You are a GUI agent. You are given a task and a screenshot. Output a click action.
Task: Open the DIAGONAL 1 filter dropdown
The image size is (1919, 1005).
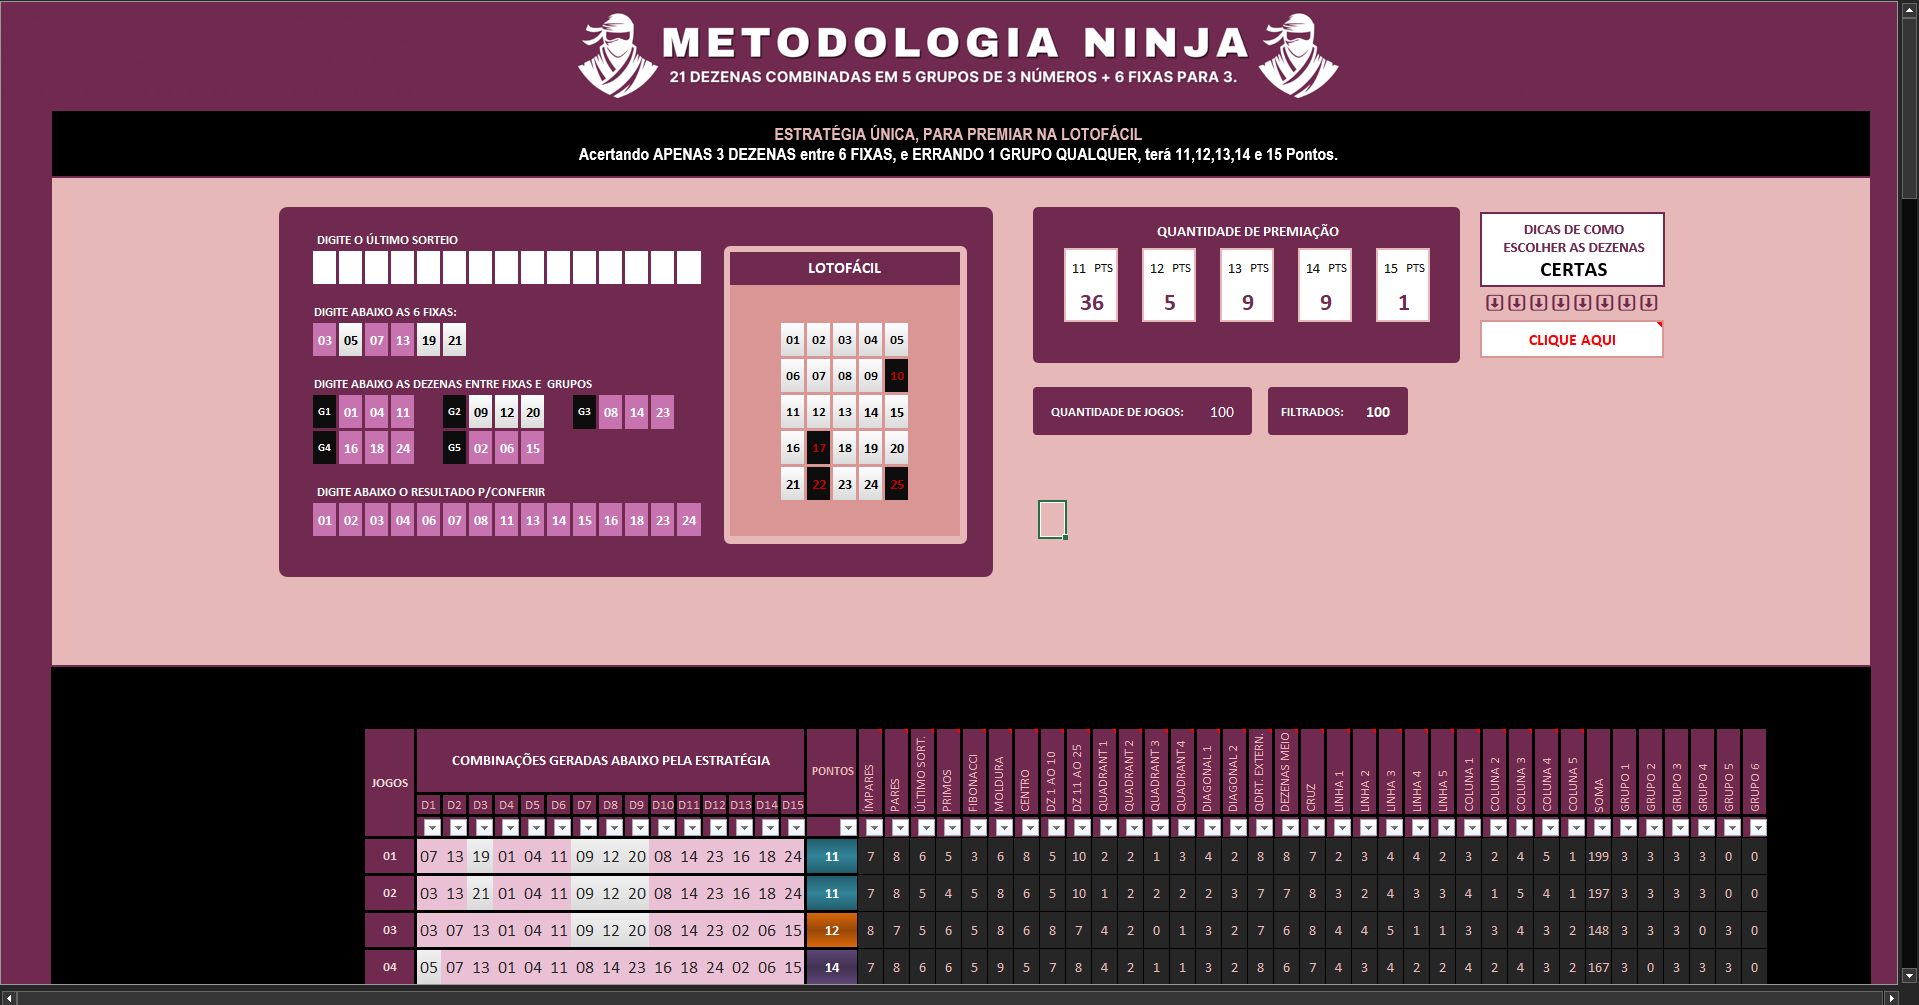(x=1212, y=828)
